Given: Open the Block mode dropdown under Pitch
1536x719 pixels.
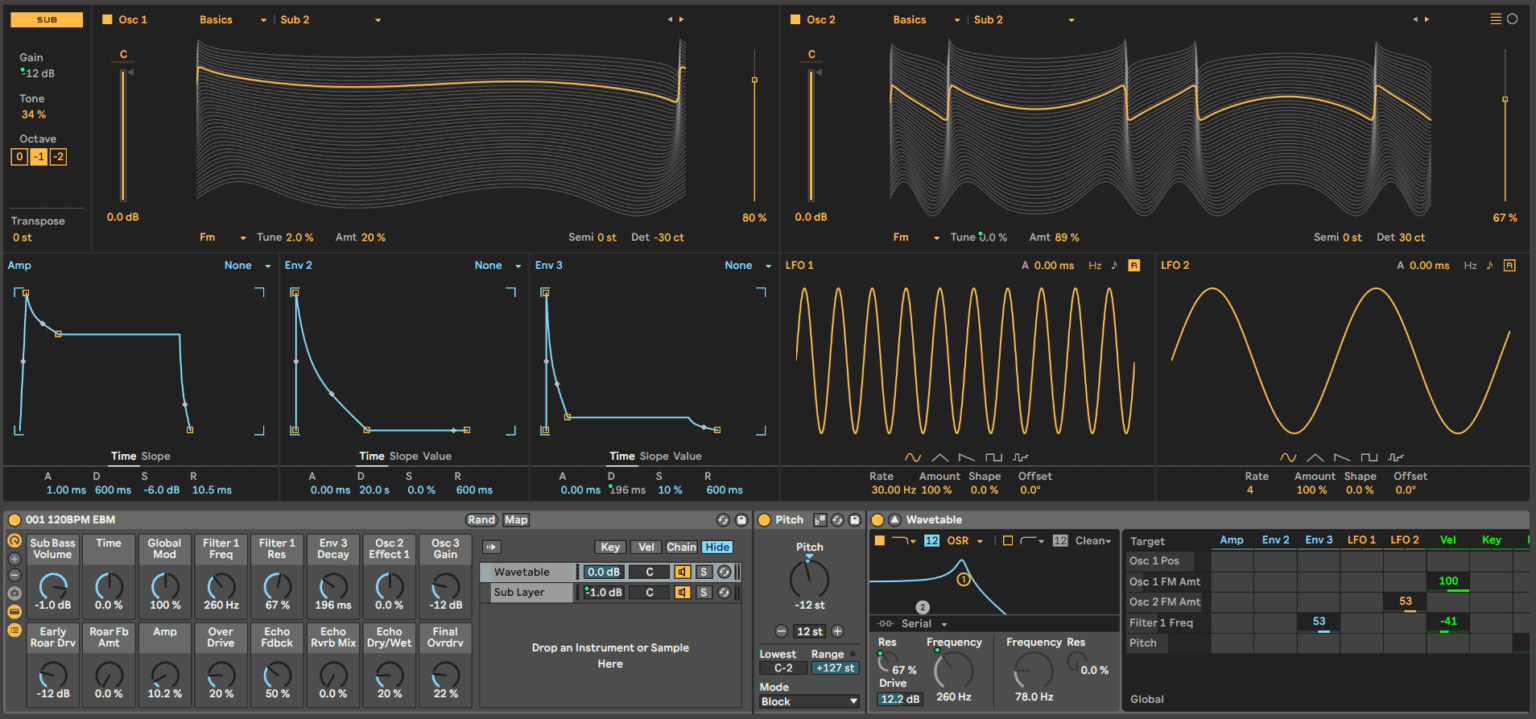Looking at the screenshot, I should (x=808, y=702).
